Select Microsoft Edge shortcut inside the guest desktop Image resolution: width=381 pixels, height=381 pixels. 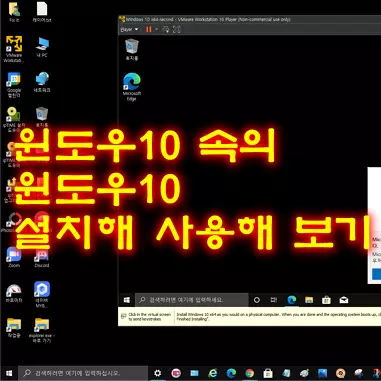pos(132,87)
